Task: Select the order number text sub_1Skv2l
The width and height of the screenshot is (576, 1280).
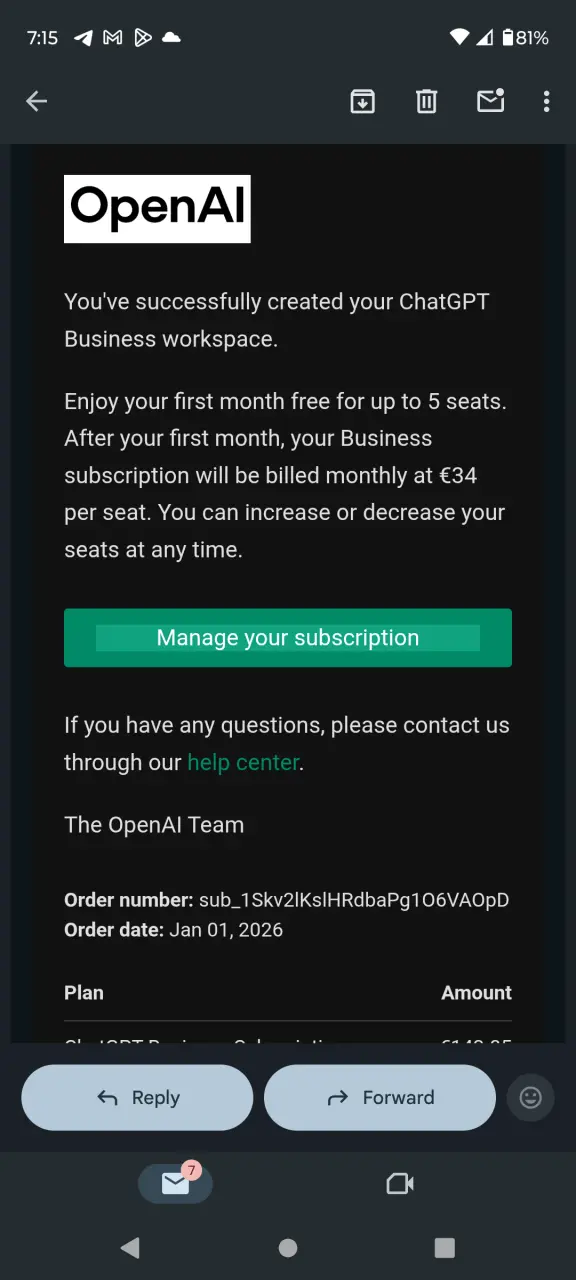Action: [354, 900]
